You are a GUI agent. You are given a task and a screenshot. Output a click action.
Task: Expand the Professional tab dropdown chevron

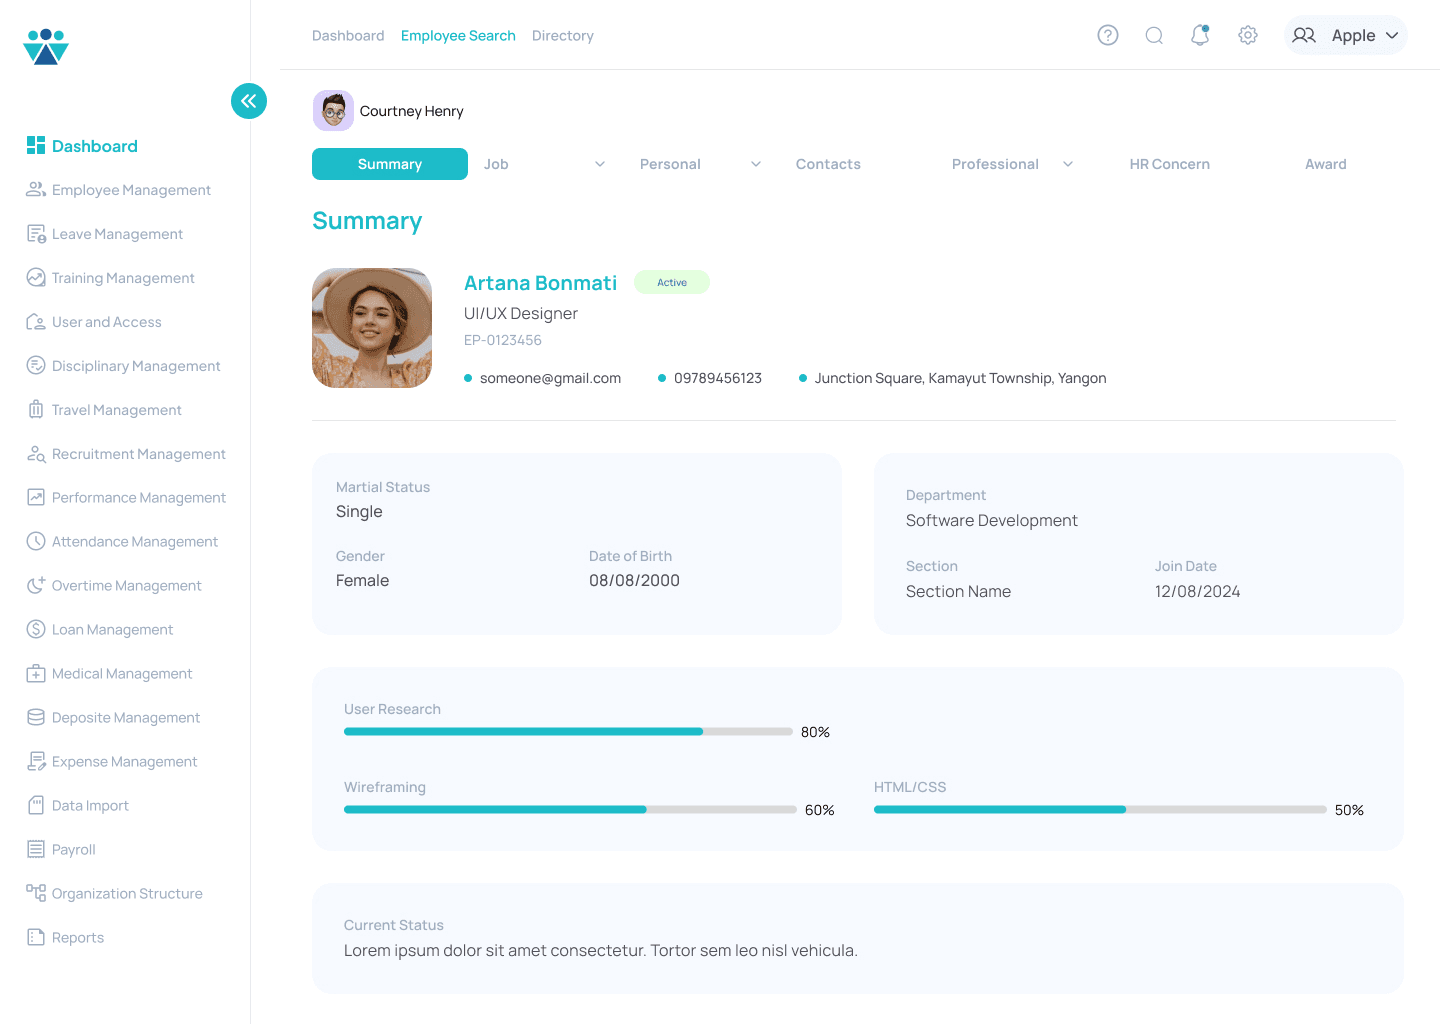(1068, 164)
